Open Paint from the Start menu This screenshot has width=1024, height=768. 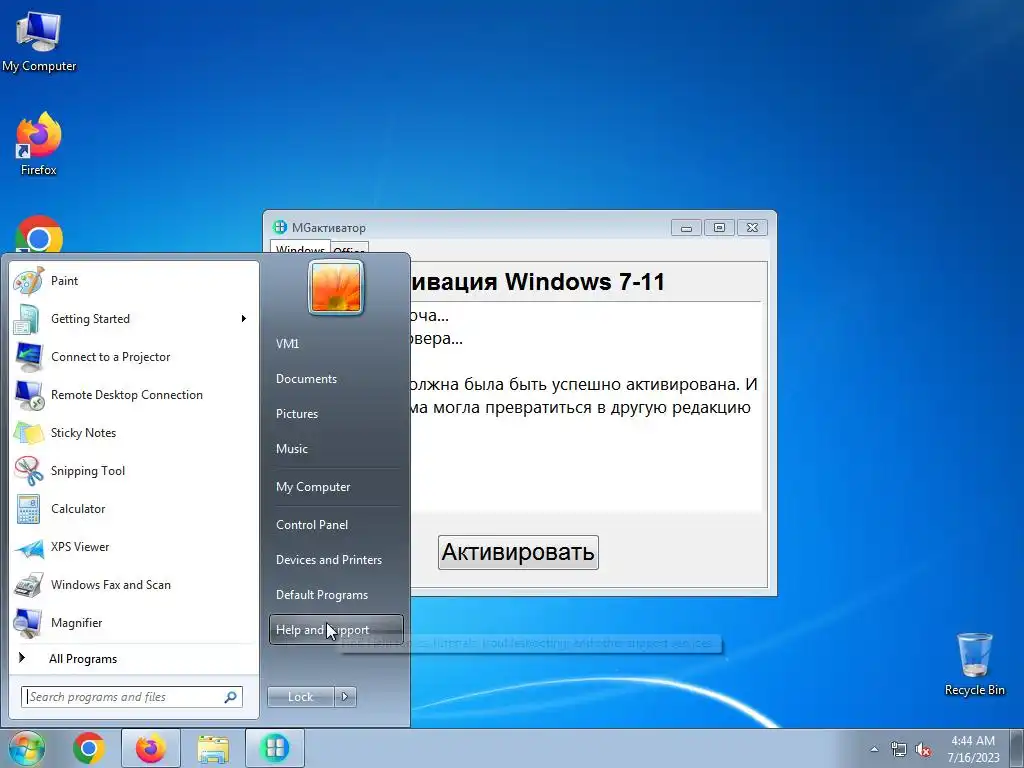(64, 281)
